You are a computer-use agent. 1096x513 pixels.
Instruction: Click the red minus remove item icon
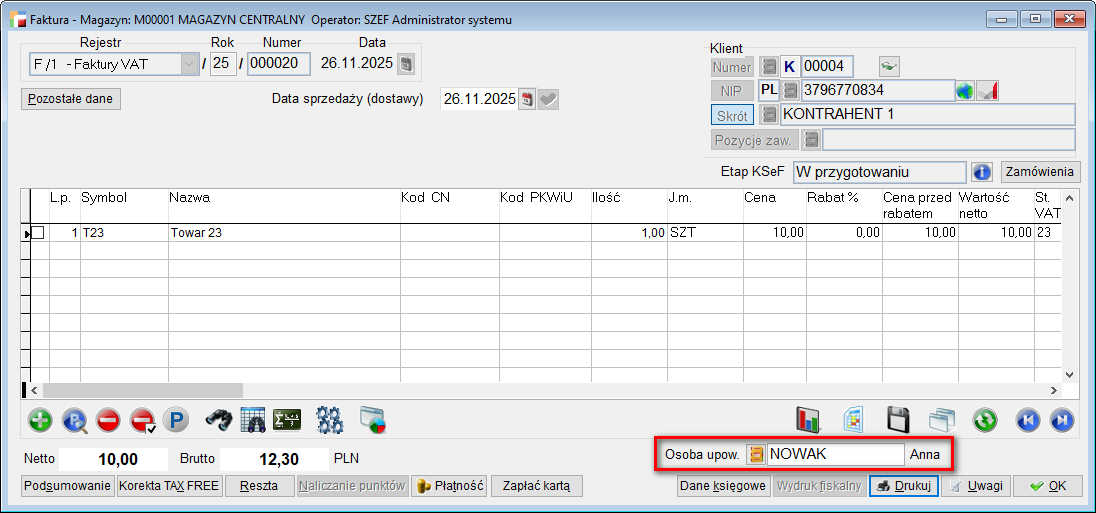(108, 420)
